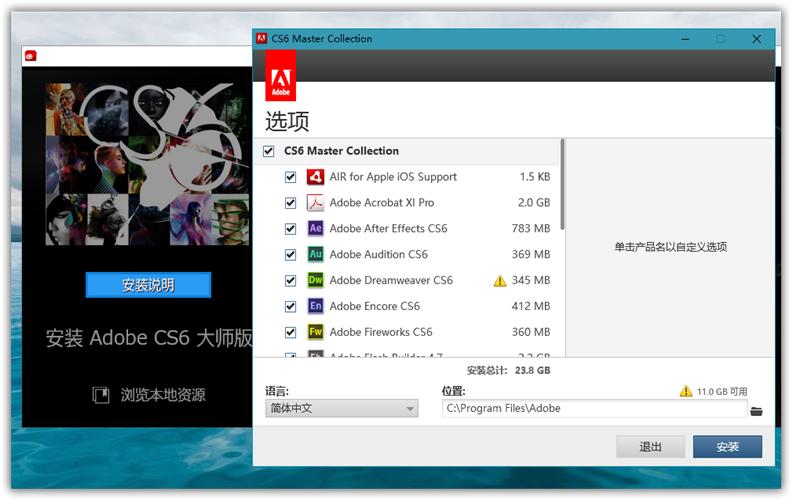The image size is (792, 500).
Task: Uncheck Adobe Encore CS6 checkbox
Action: pos(290,307)
